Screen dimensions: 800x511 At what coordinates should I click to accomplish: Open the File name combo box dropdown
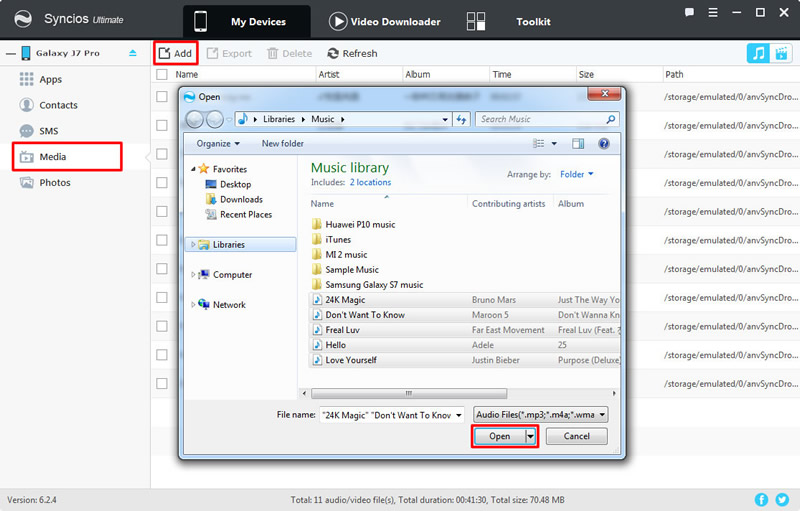pos(459,415)
